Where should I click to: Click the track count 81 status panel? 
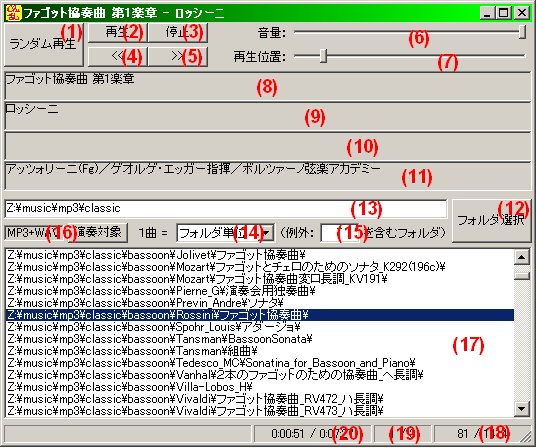pyautogui.click(x=482, y=434)
